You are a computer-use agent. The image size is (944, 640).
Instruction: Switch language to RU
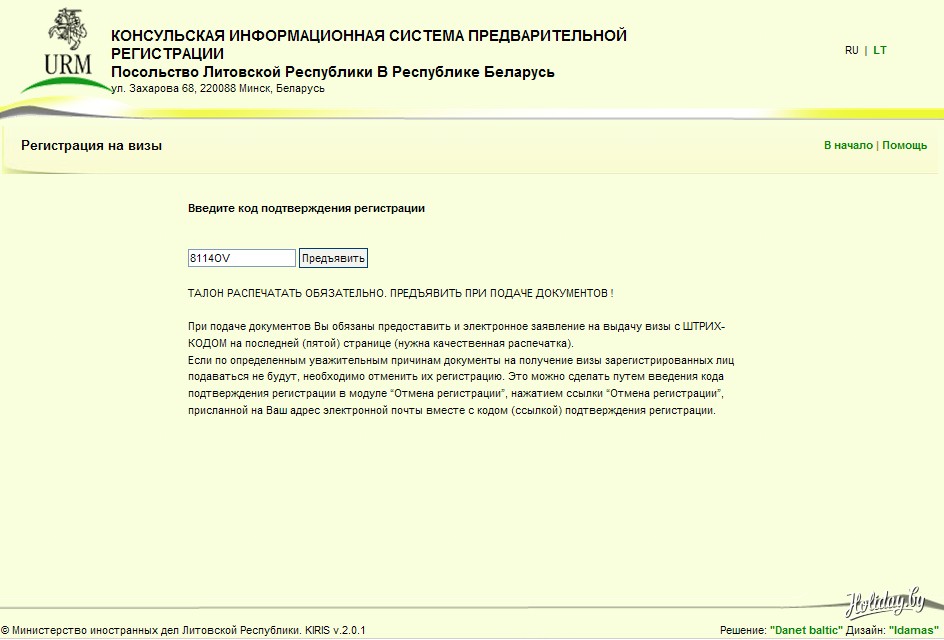[x=851, y=50]
